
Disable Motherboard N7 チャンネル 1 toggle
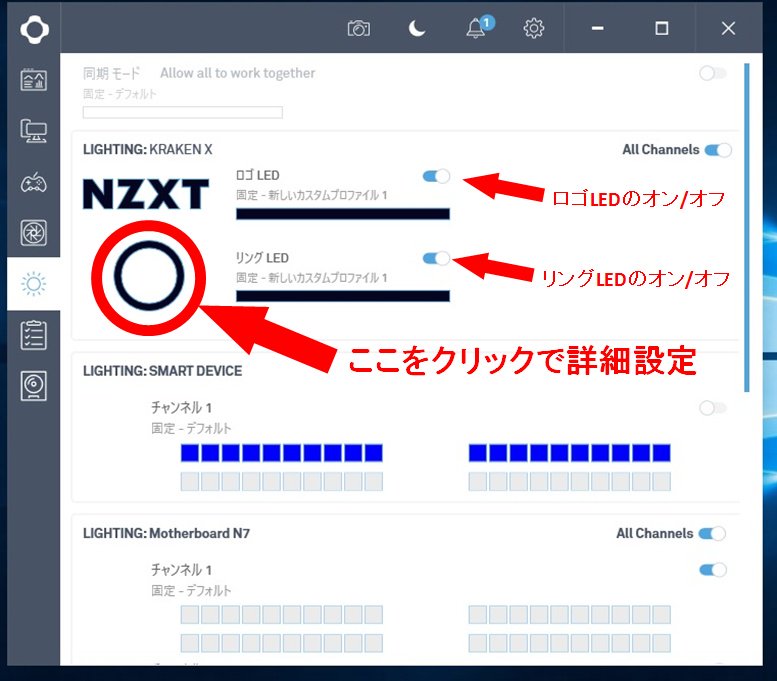(713, 570)
